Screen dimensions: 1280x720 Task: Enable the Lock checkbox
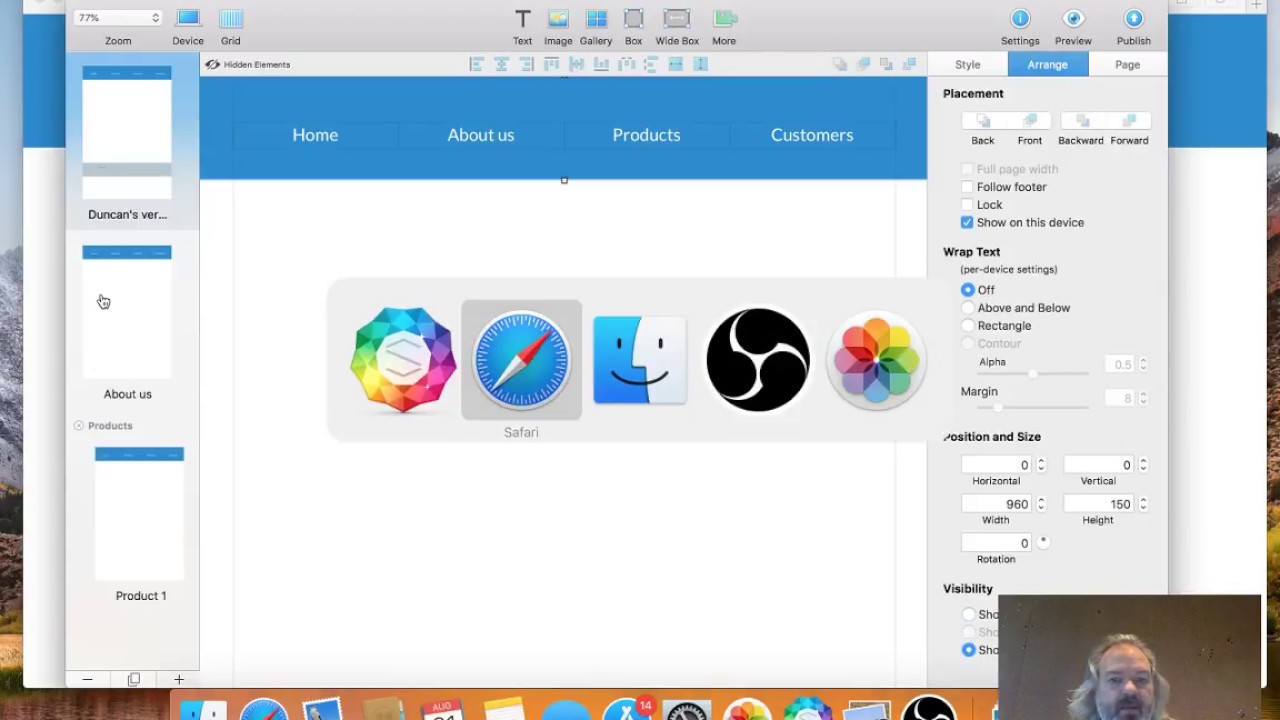(967, 205)
